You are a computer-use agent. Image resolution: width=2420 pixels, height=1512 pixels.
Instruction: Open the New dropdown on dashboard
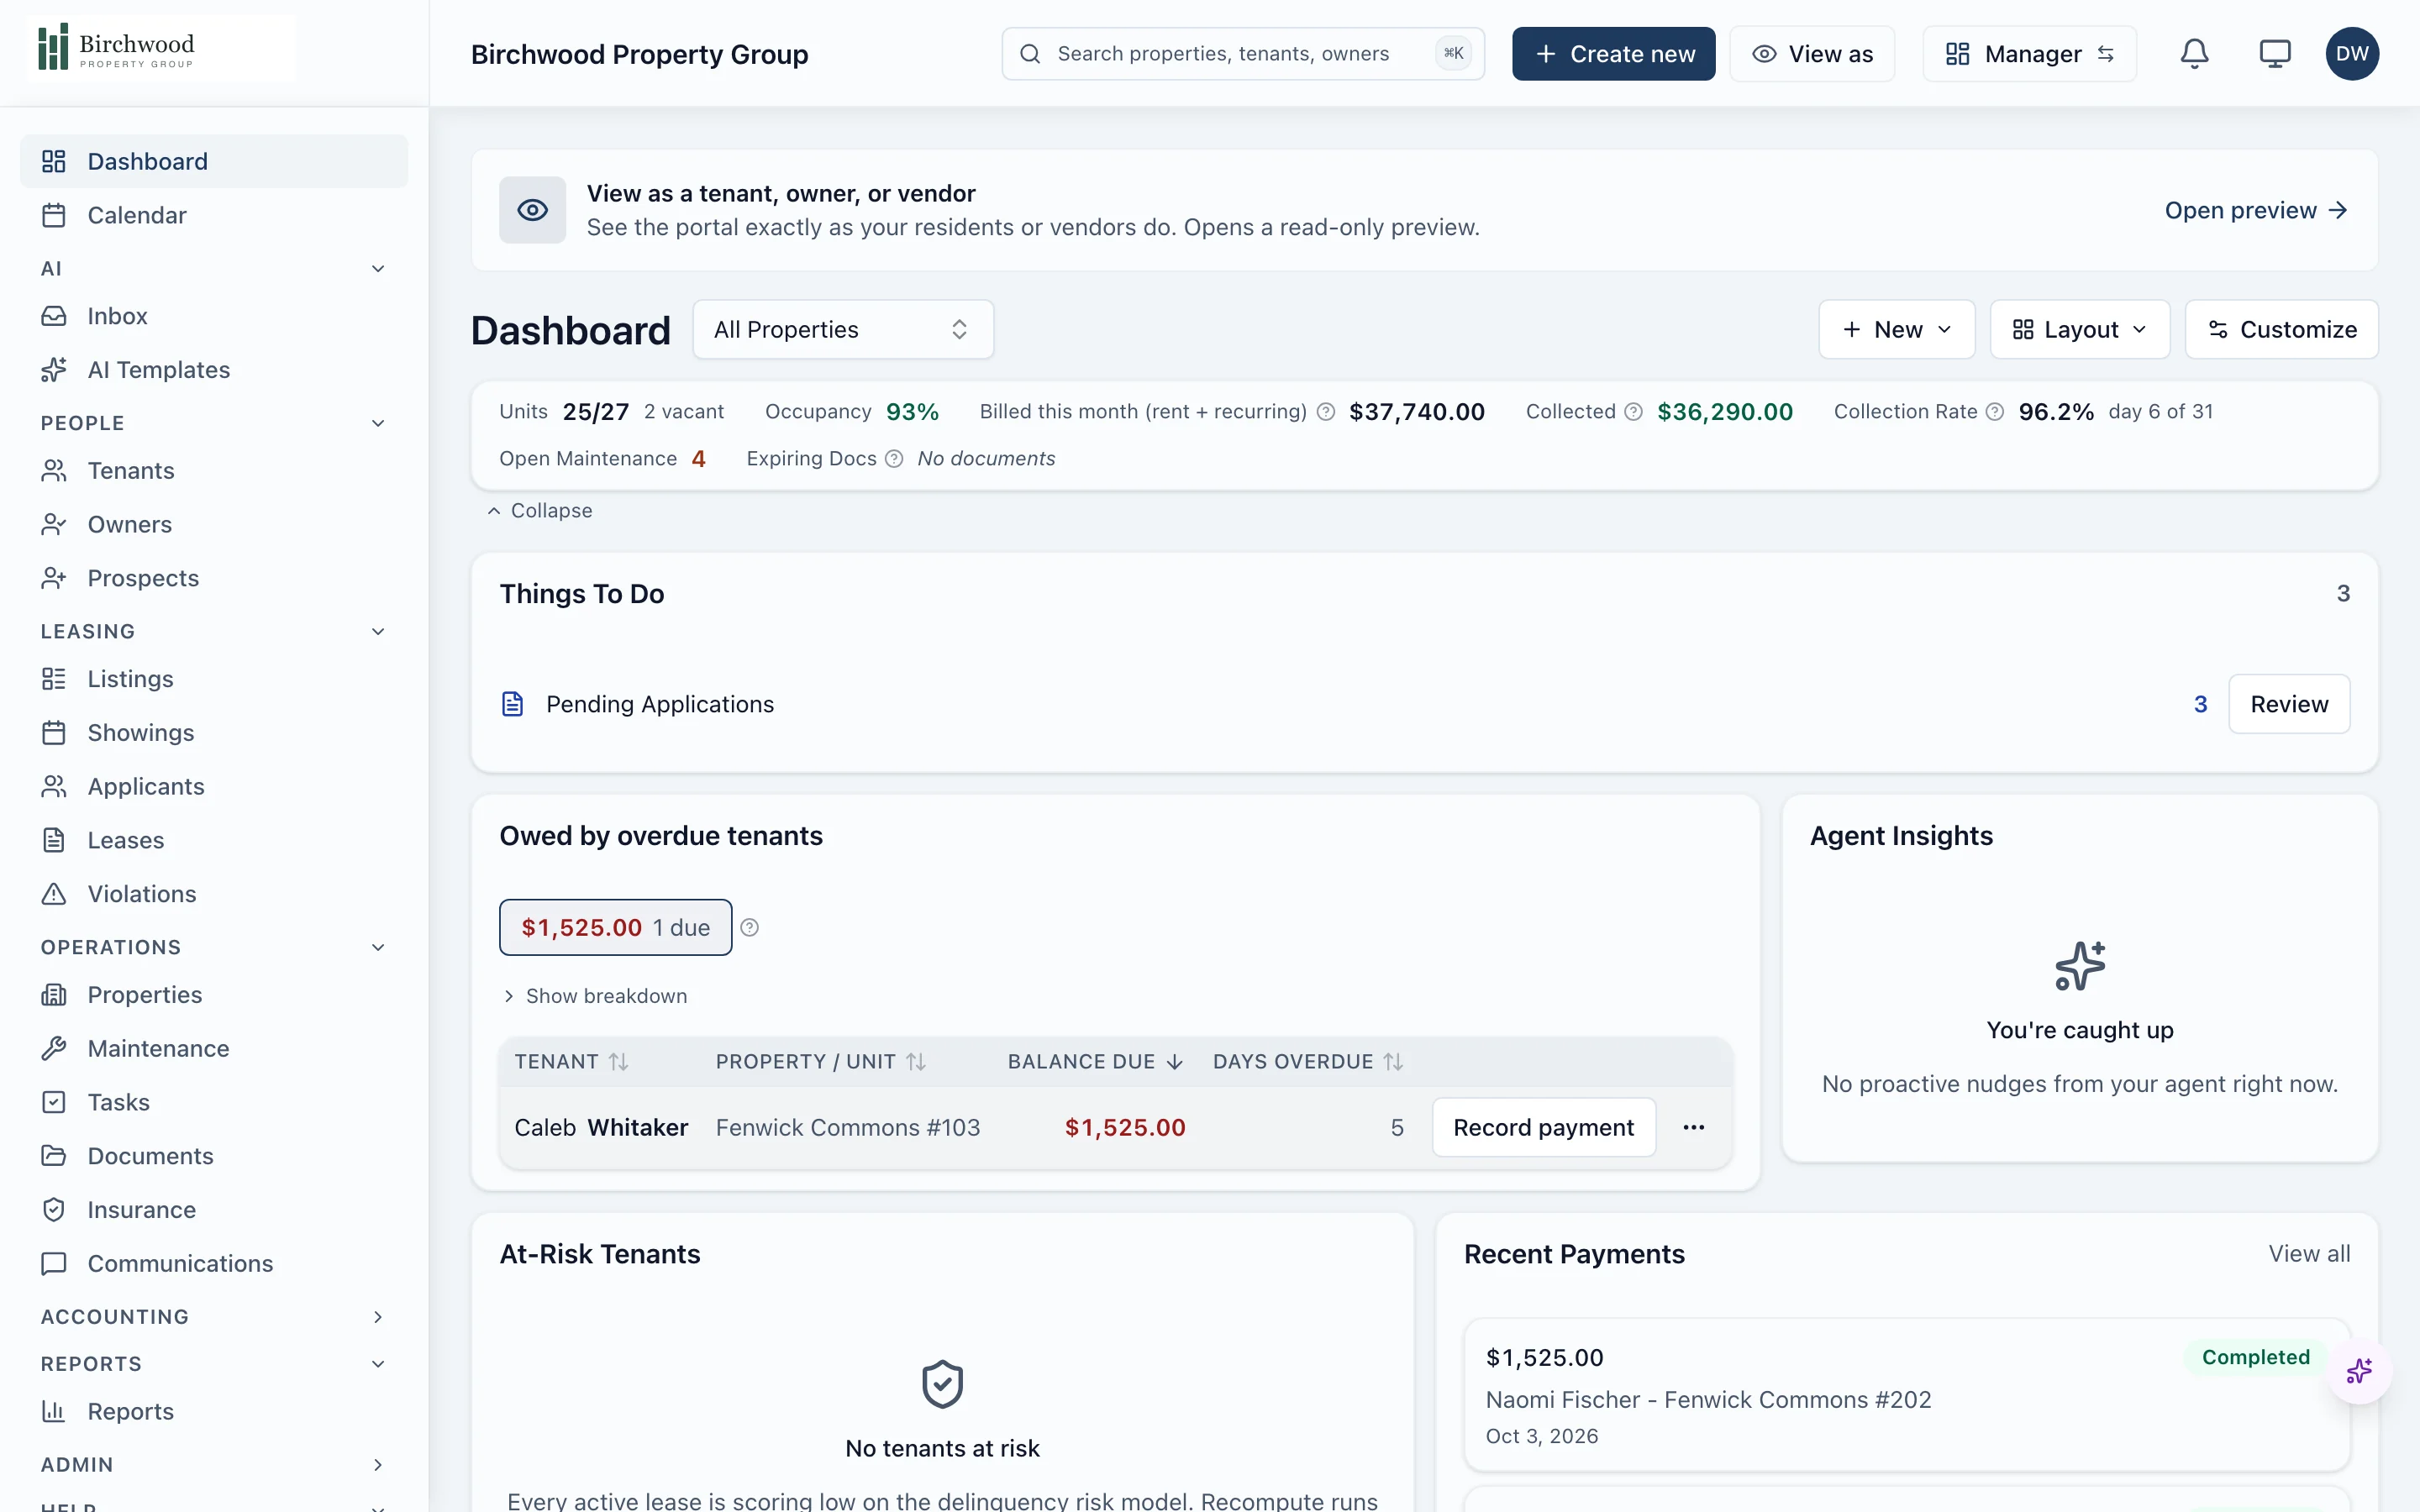click(1896, 330)
